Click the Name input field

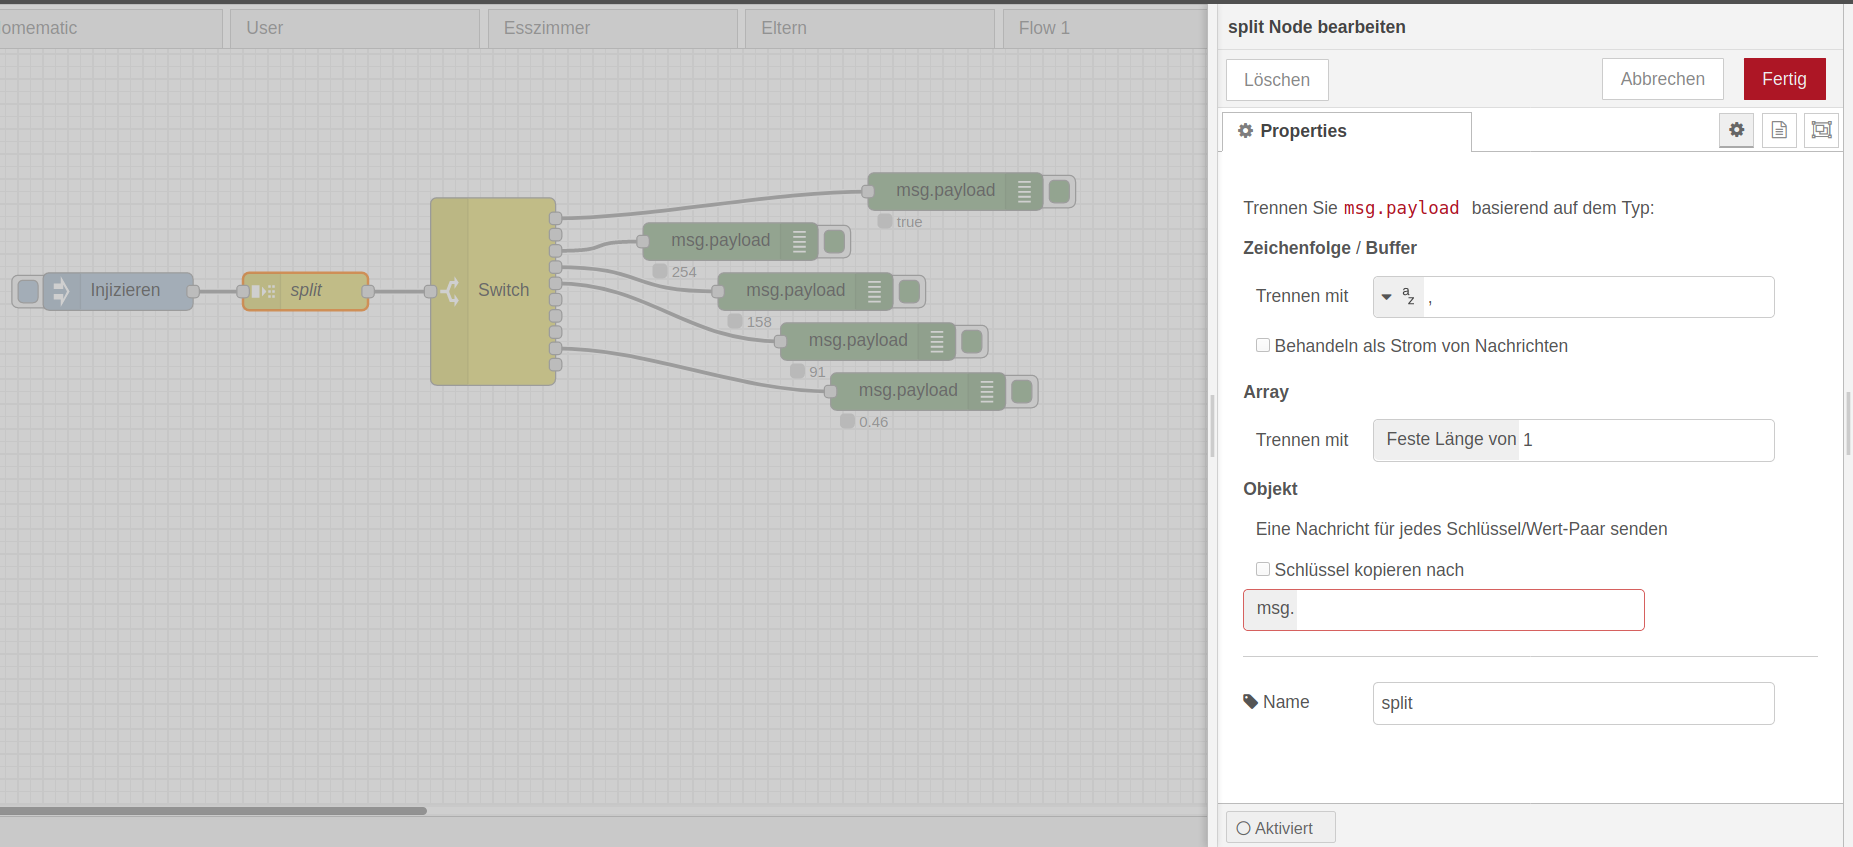(x=1573, y=703)
